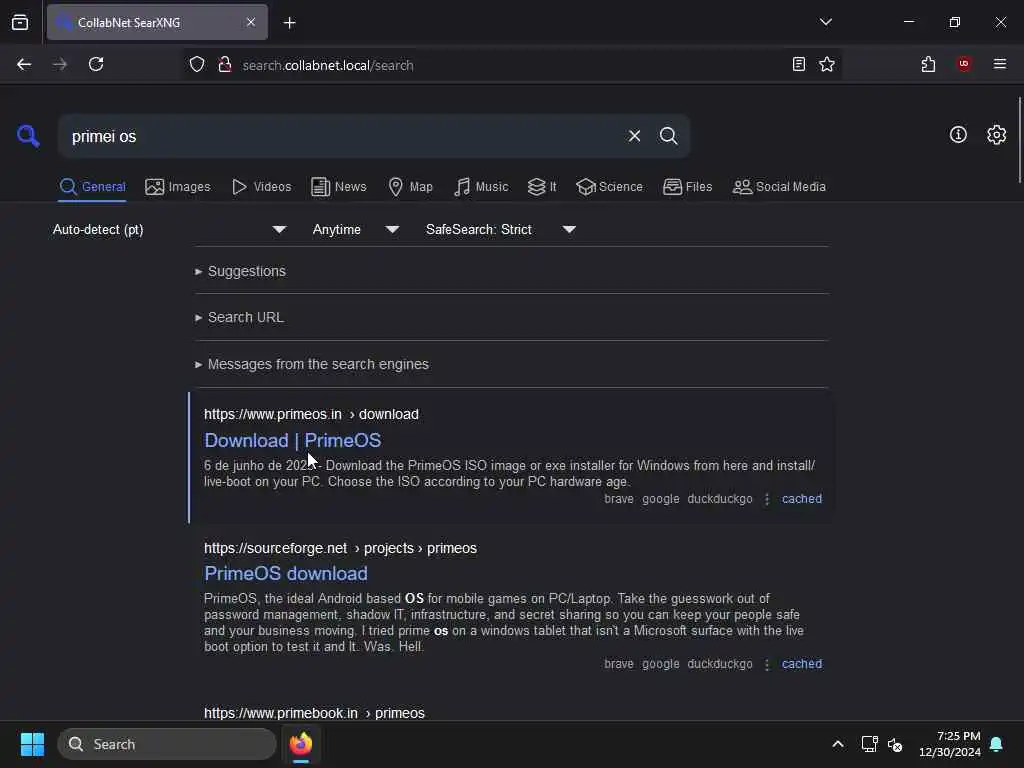Switch to Images category
Image resolution: width=1024 pixels, height=768 pixels.
pos(178,187)
